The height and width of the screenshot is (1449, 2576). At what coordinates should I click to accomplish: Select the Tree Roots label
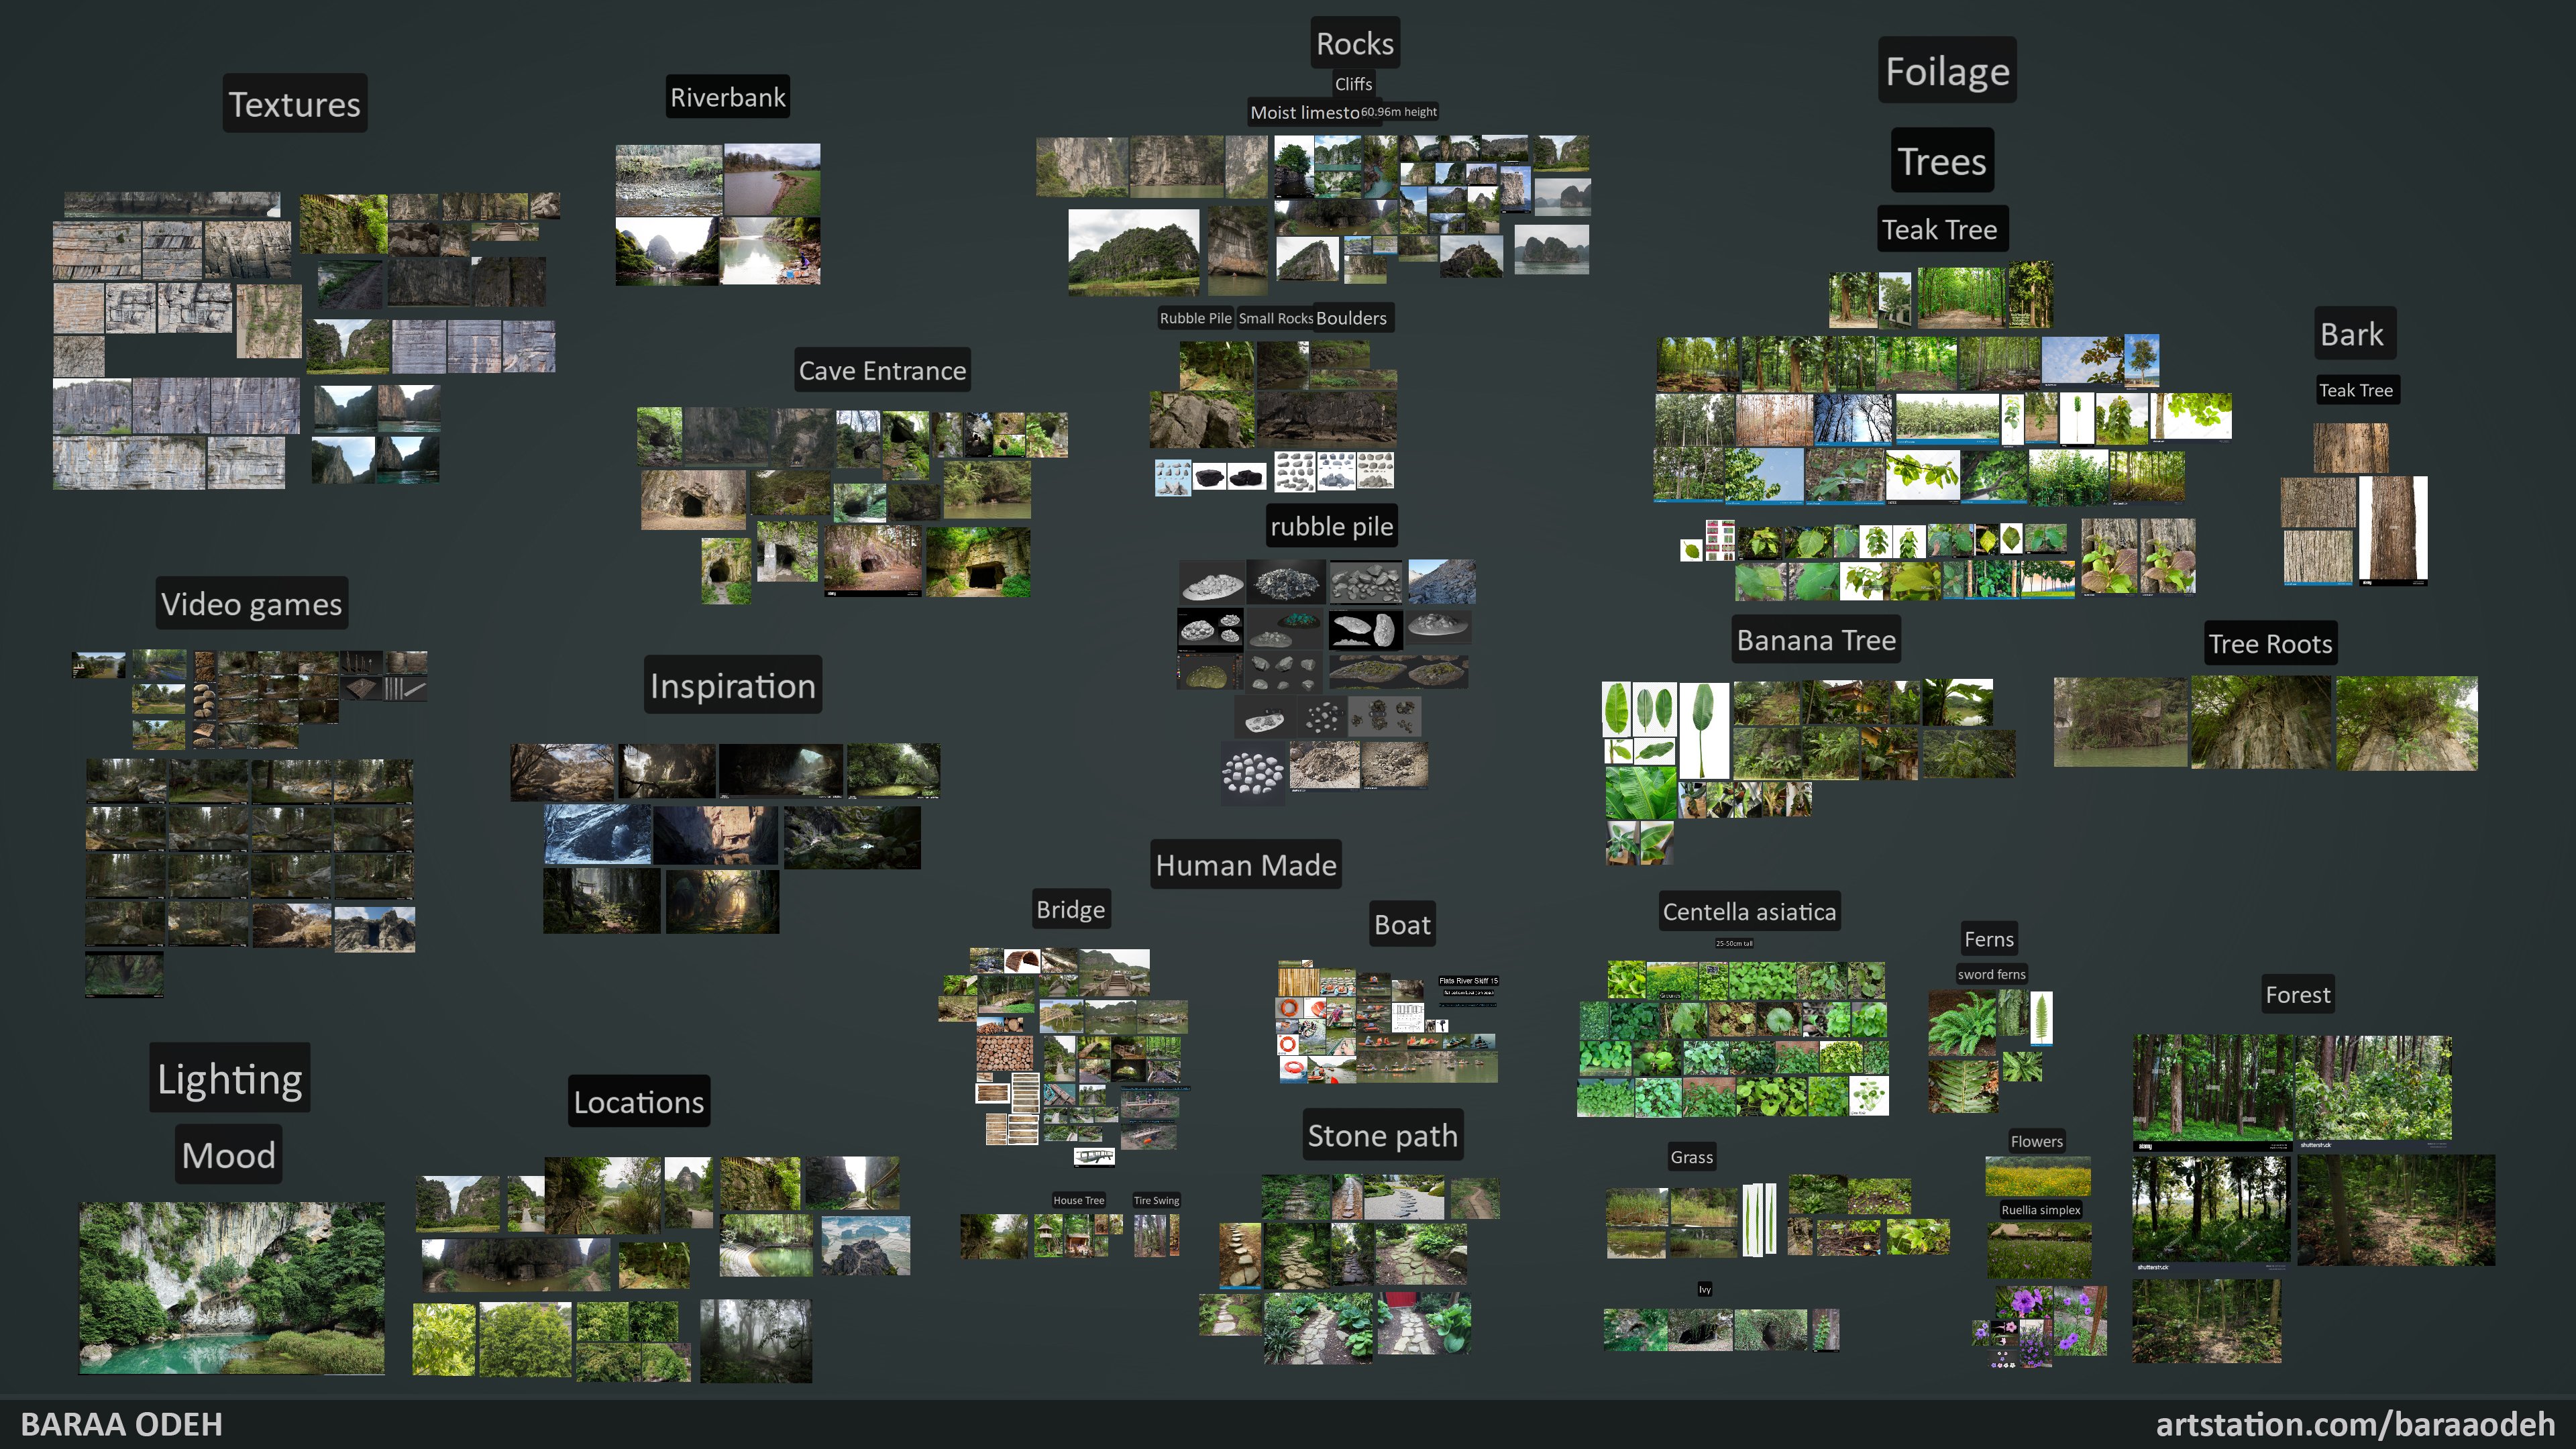click(2270, 643)
